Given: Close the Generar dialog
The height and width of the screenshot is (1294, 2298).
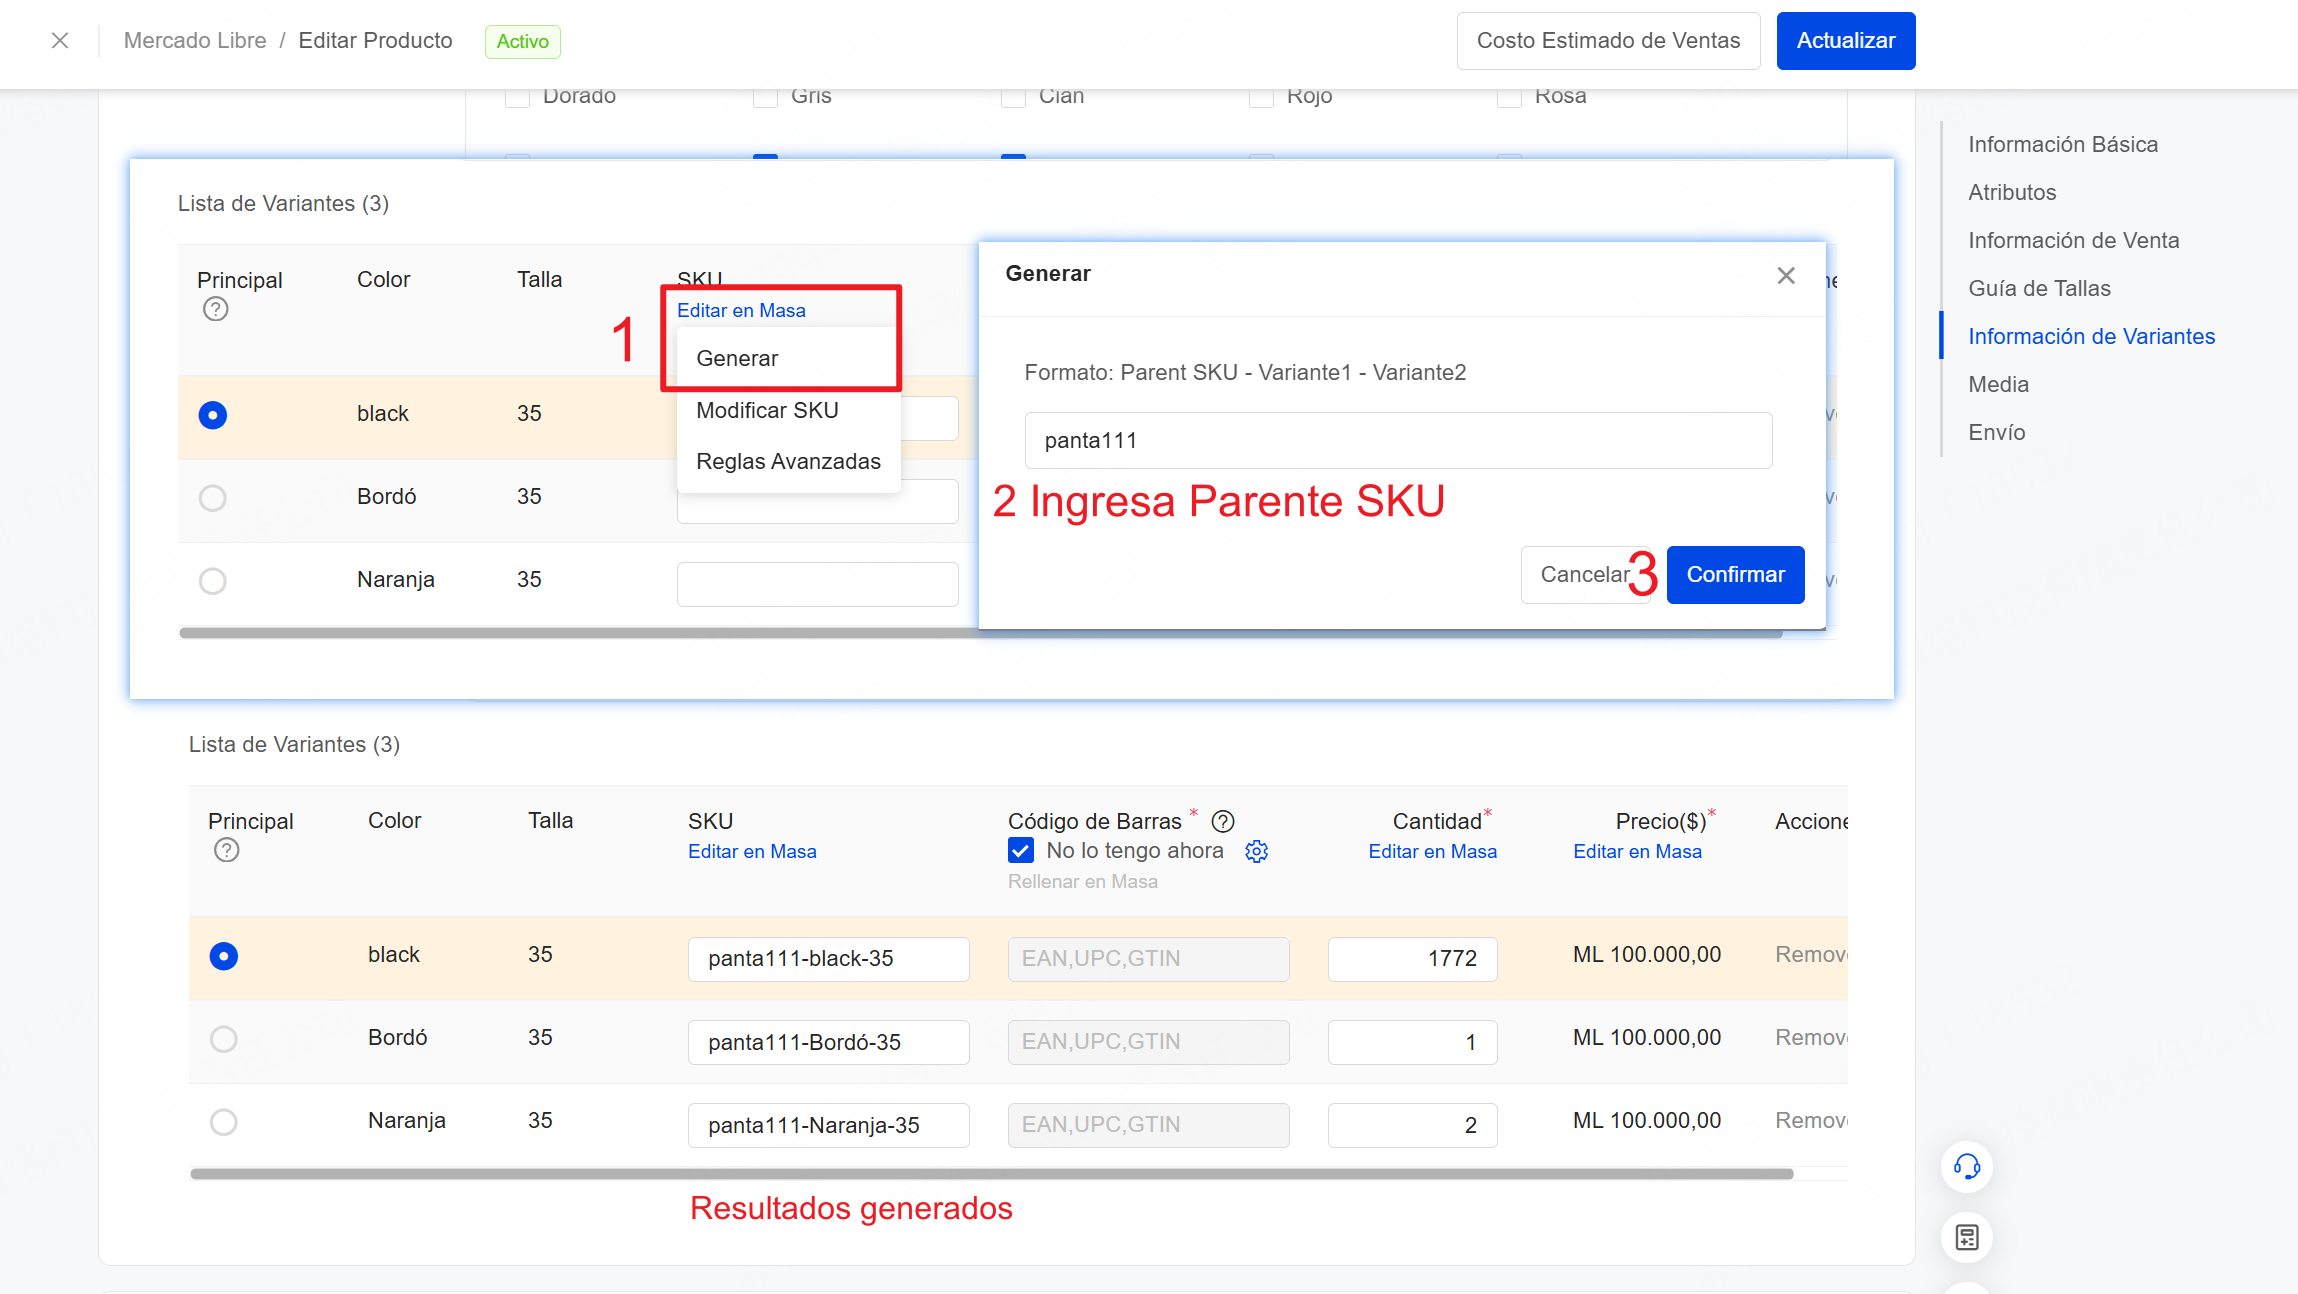Looking at the screenshot, I should click(x=1786, y=275).
